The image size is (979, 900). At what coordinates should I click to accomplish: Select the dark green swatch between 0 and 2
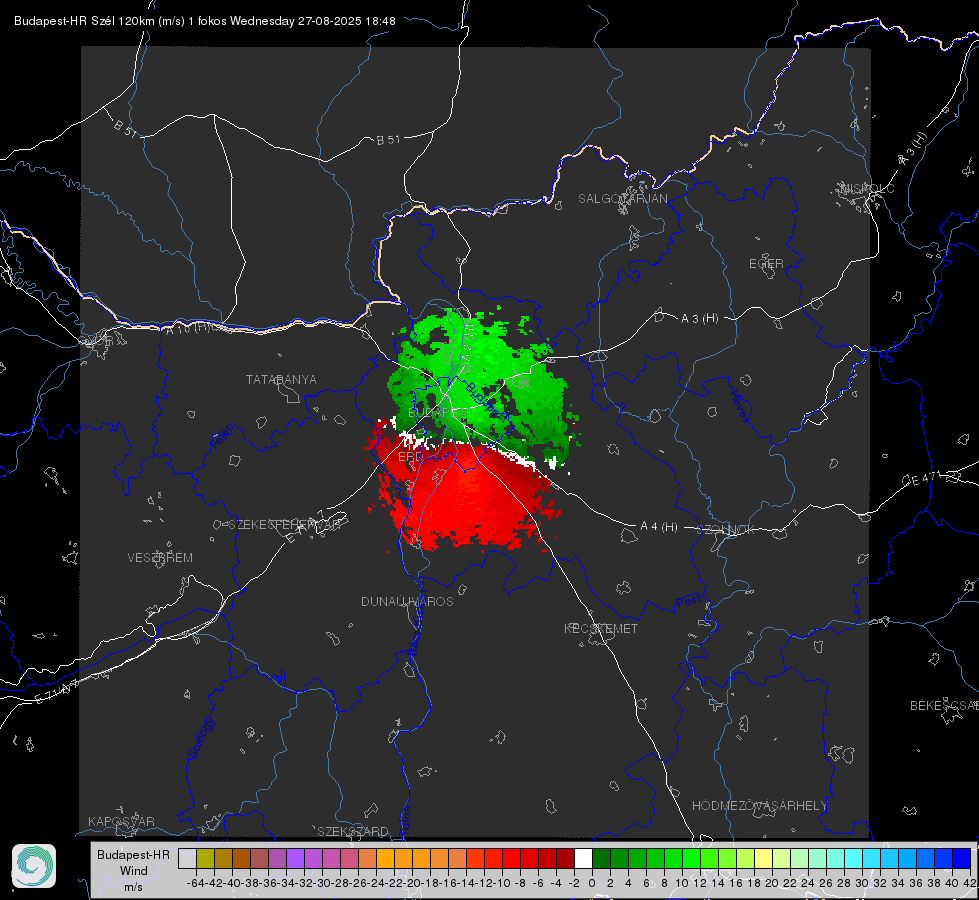[x=601, y=858]
